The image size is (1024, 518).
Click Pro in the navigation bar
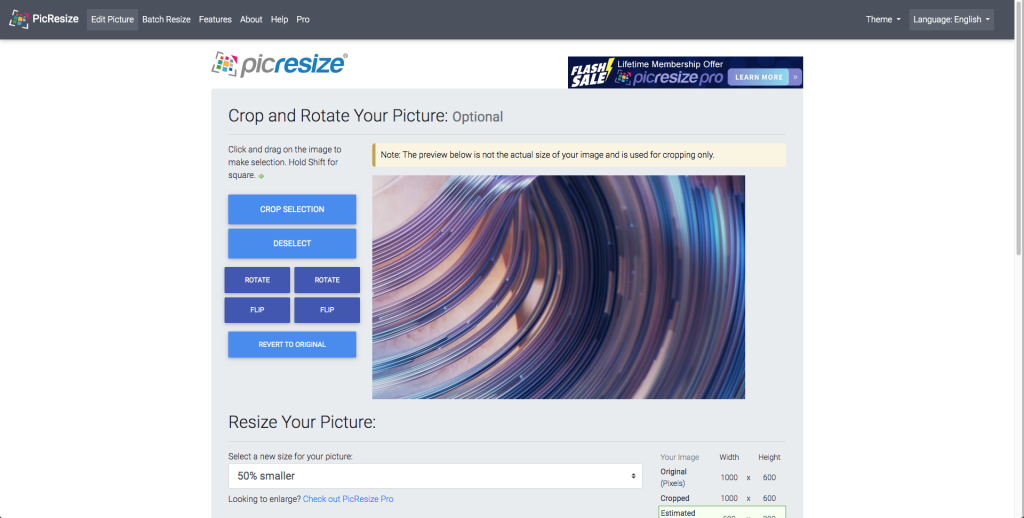click(303, 19)
